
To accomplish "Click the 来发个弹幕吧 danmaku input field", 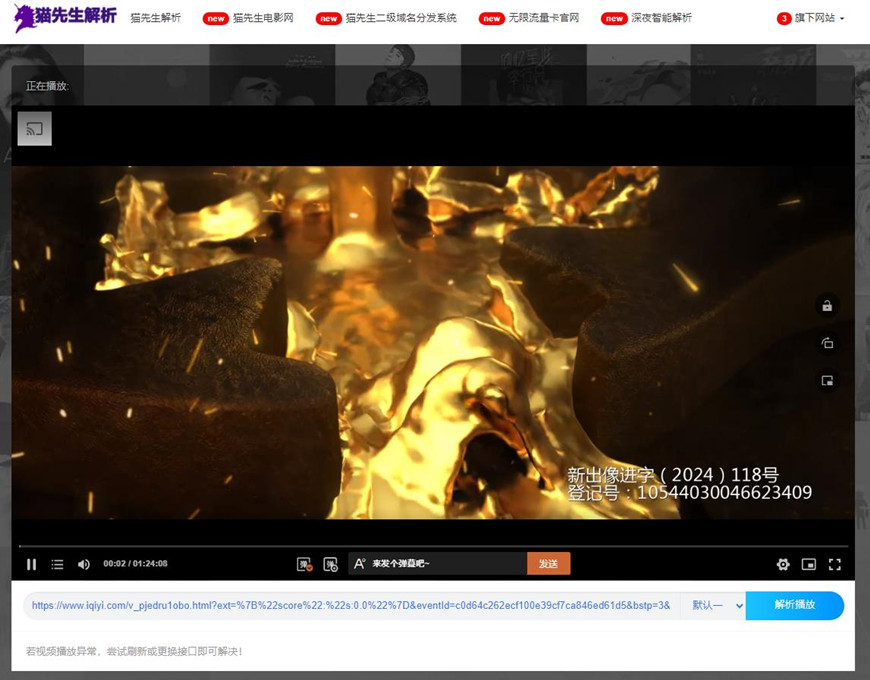I will coord(447,564).
